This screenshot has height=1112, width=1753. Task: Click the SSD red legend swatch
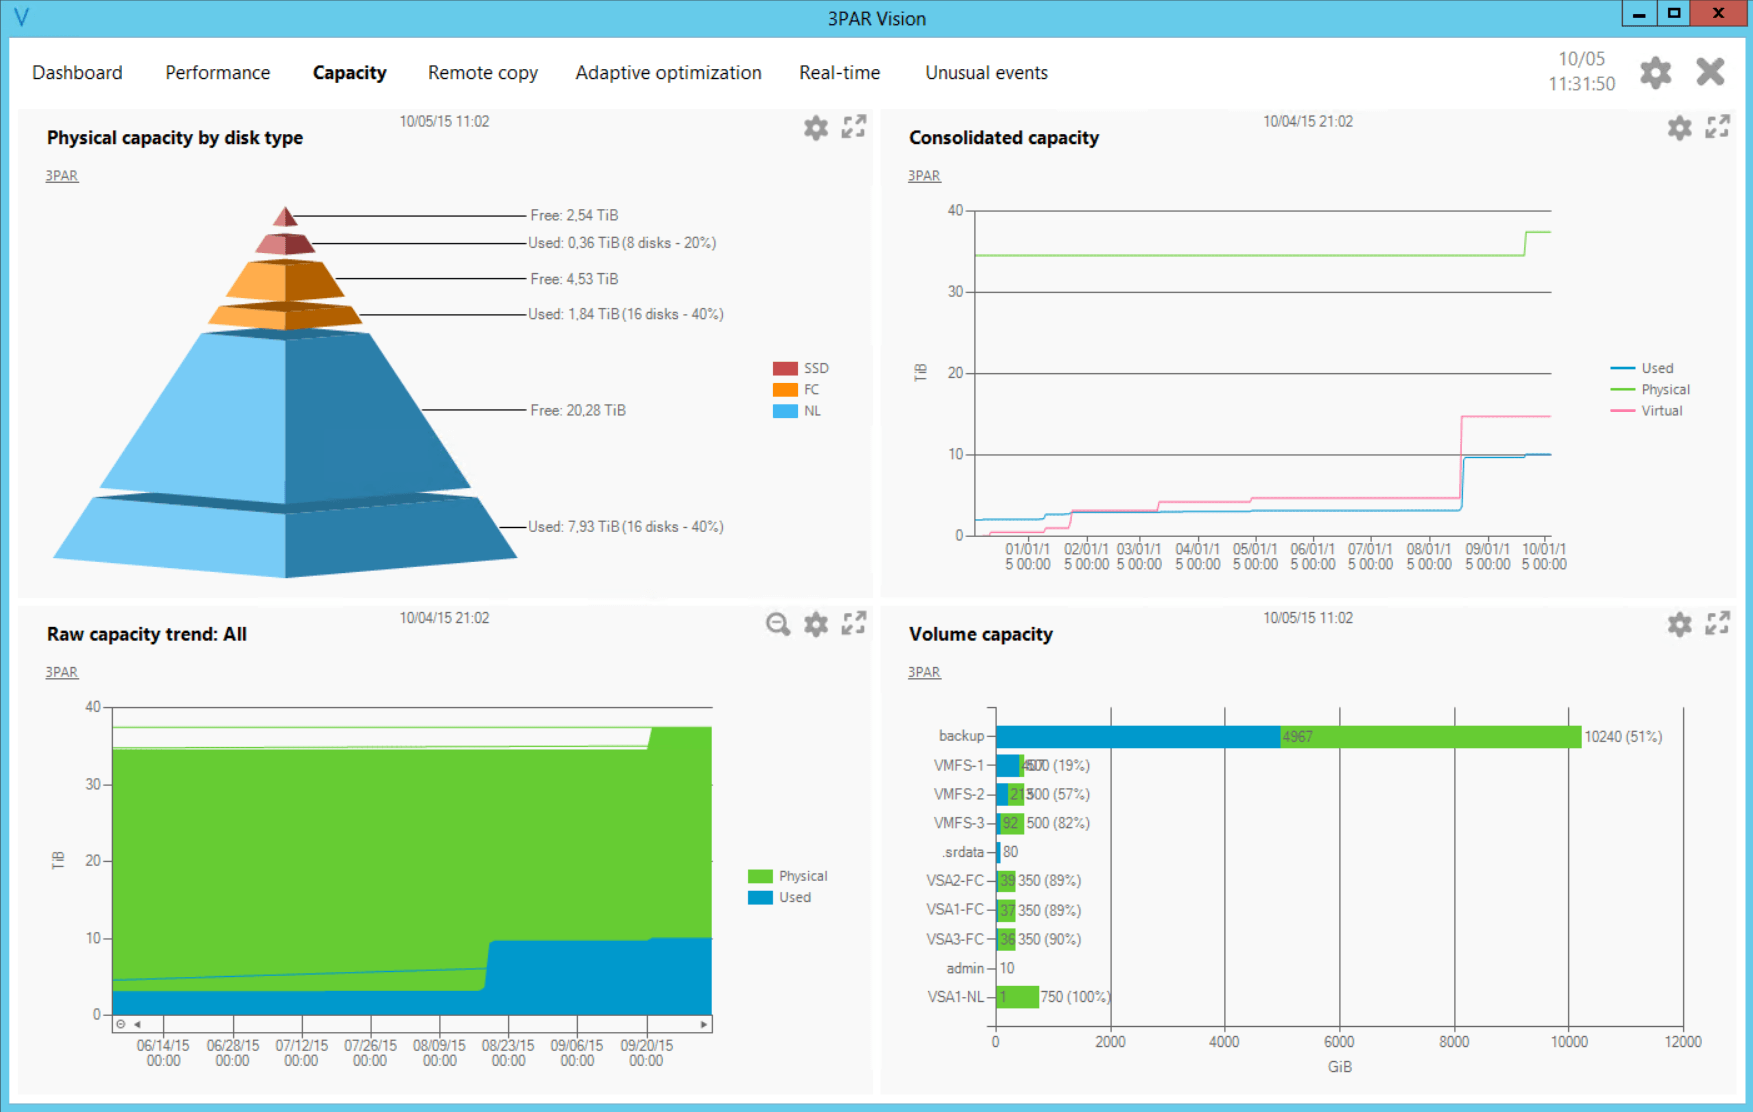(785, 369)
